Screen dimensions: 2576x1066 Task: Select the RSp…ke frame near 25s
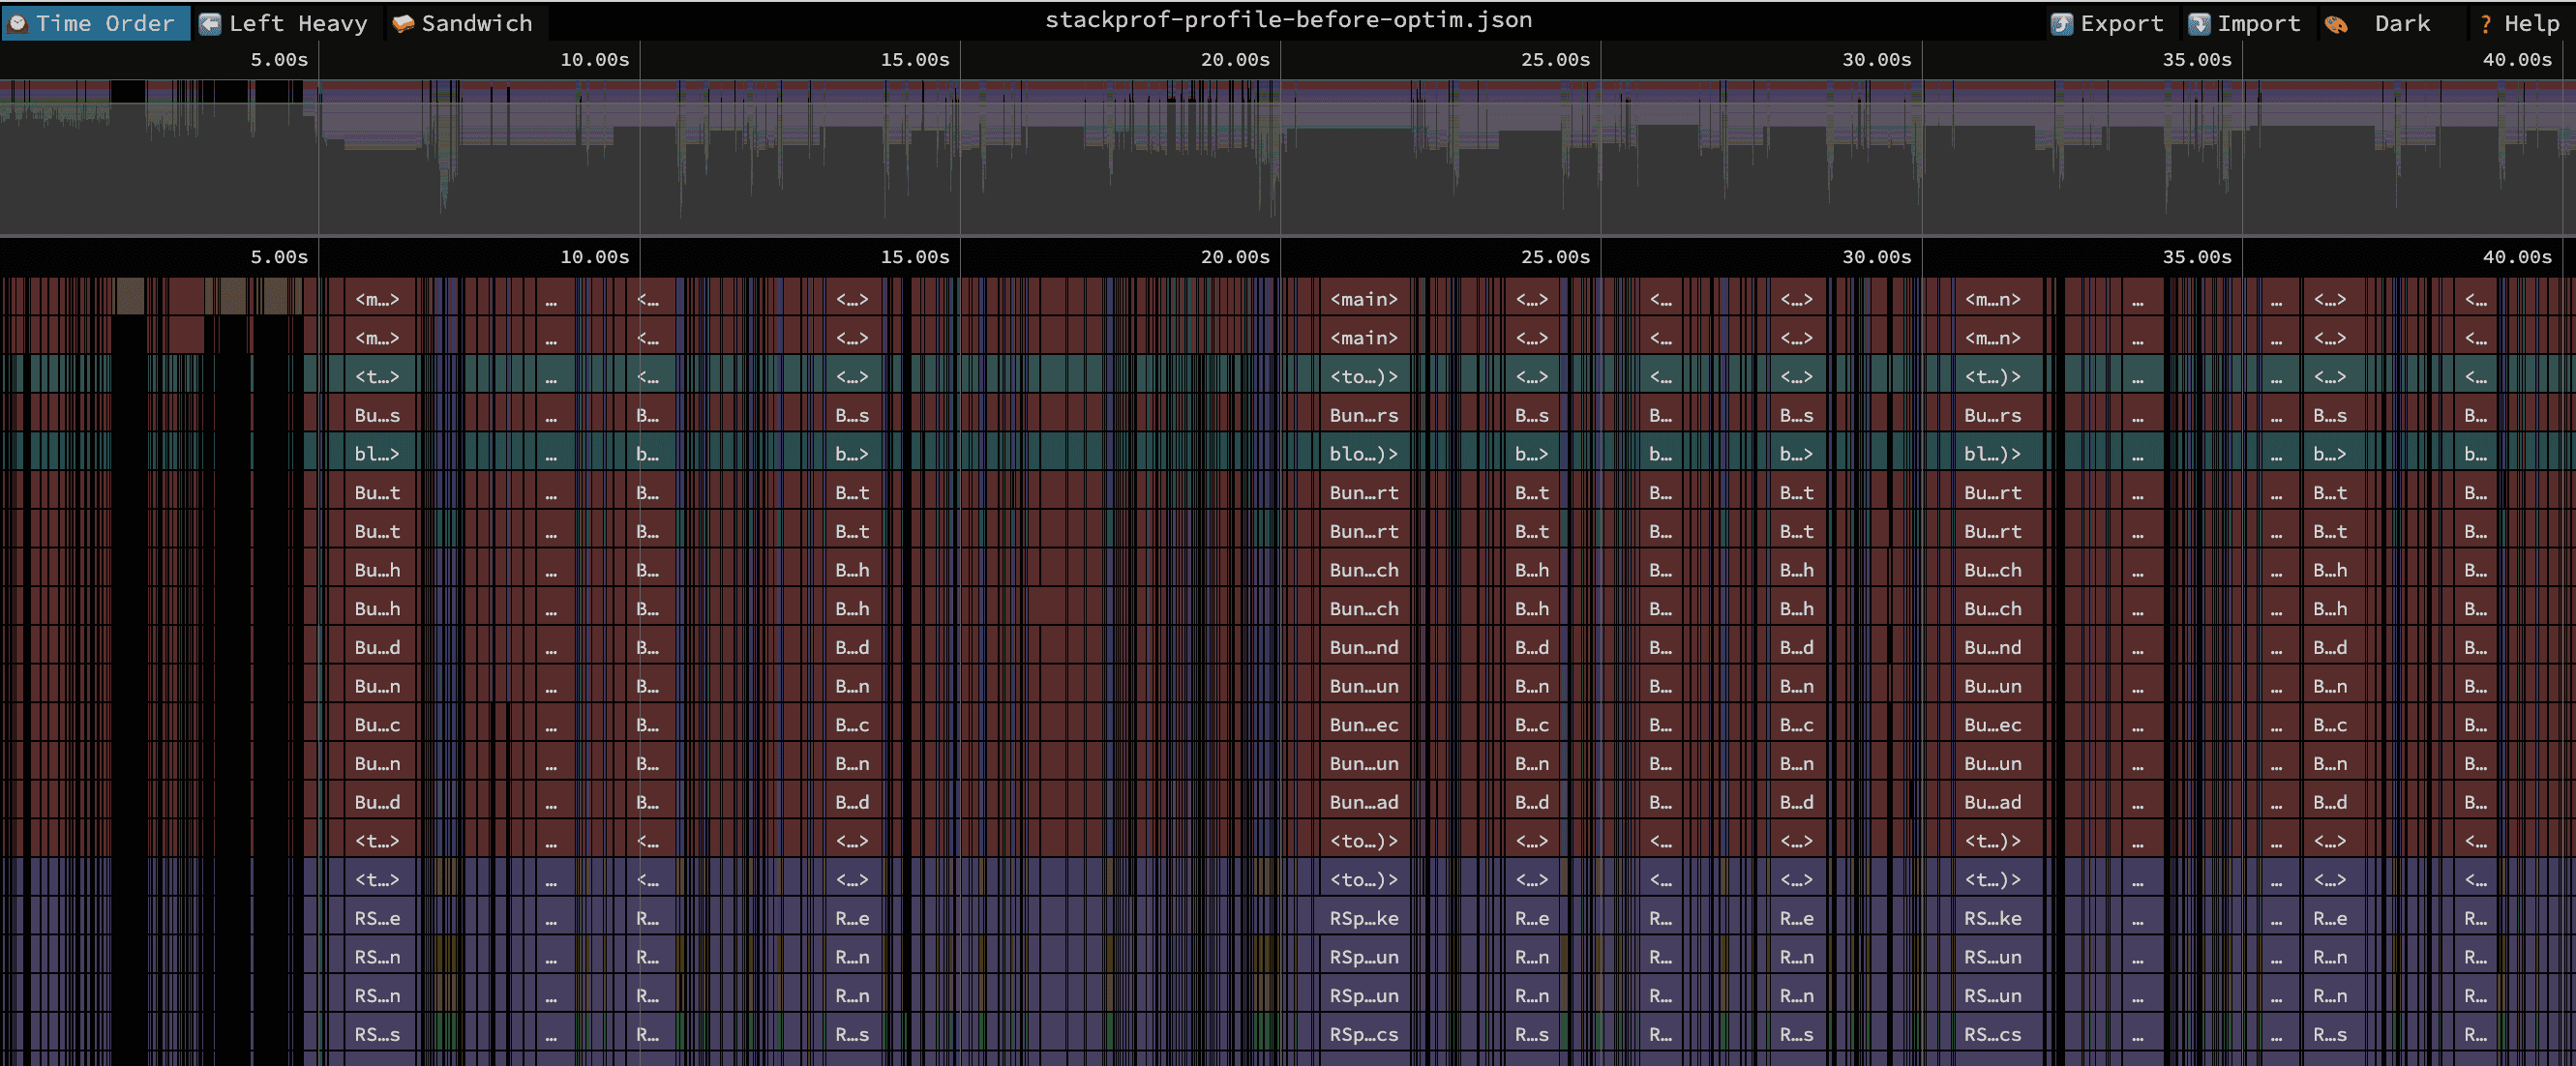click(x=1363, y=918)
